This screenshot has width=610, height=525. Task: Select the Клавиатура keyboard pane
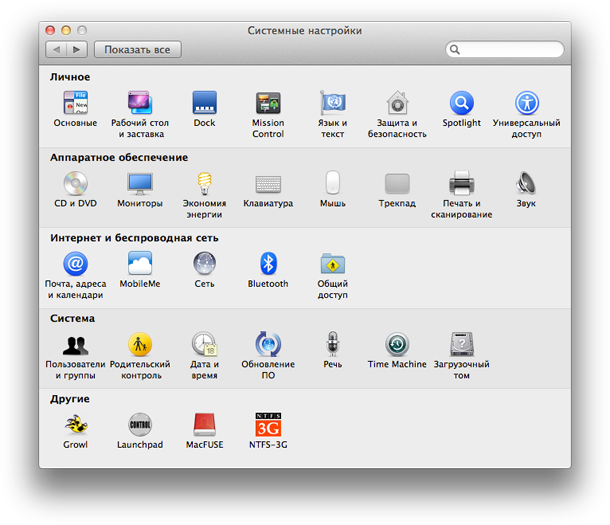pyautogui.click(x=267, y=184)
